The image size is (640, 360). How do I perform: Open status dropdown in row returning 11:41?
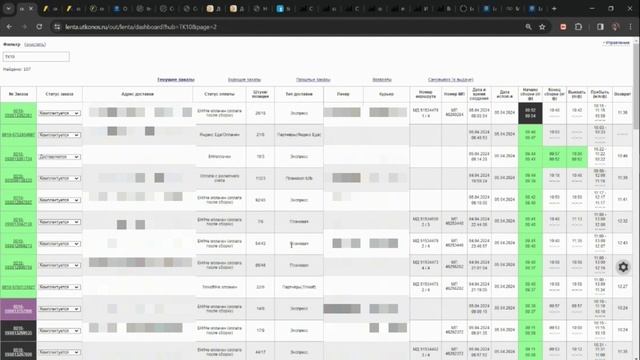[x=59, y=200]
